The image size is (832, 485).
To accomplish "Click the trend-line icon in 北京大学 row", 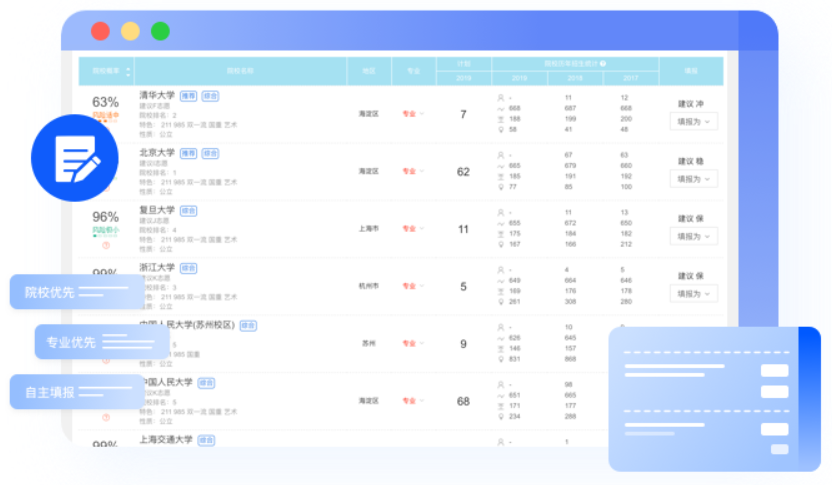I will pyautogui.click(x=500, y=166).
